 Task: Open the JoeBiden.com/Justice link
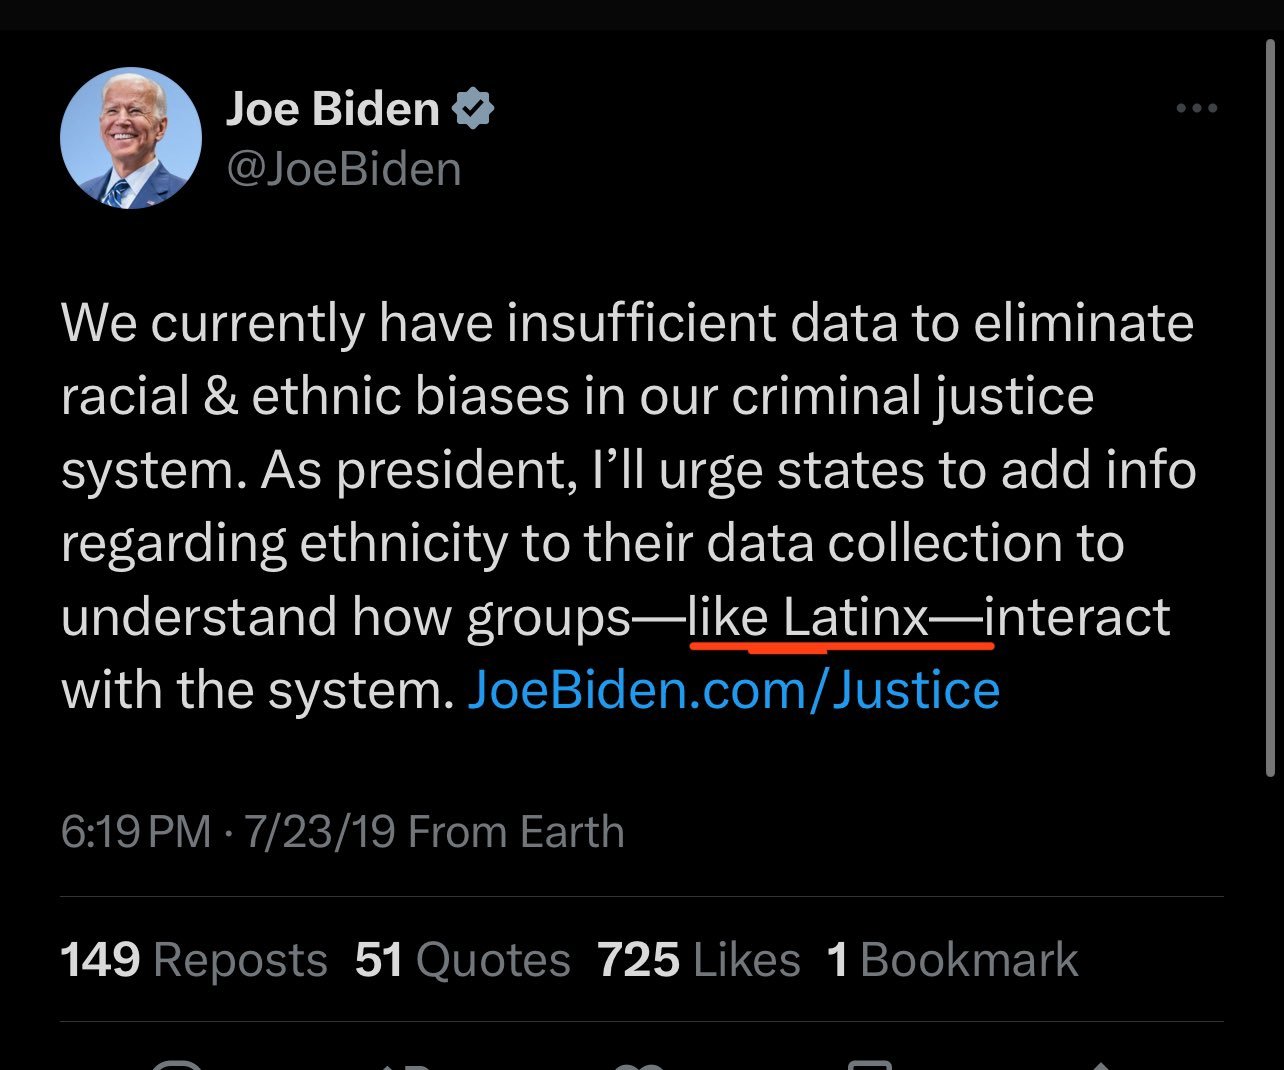pyautogui.click(x=733, y=690)
